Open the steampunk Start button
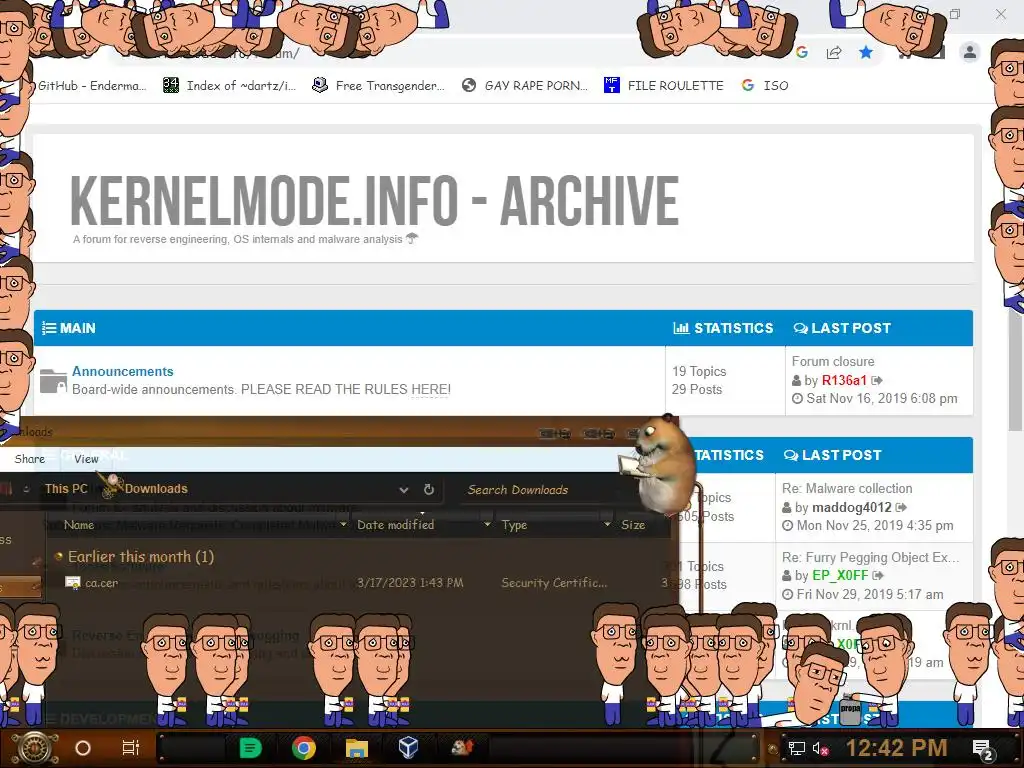Image resolution: width=1024 pixels, height=768 pixels. click(35, 748)
